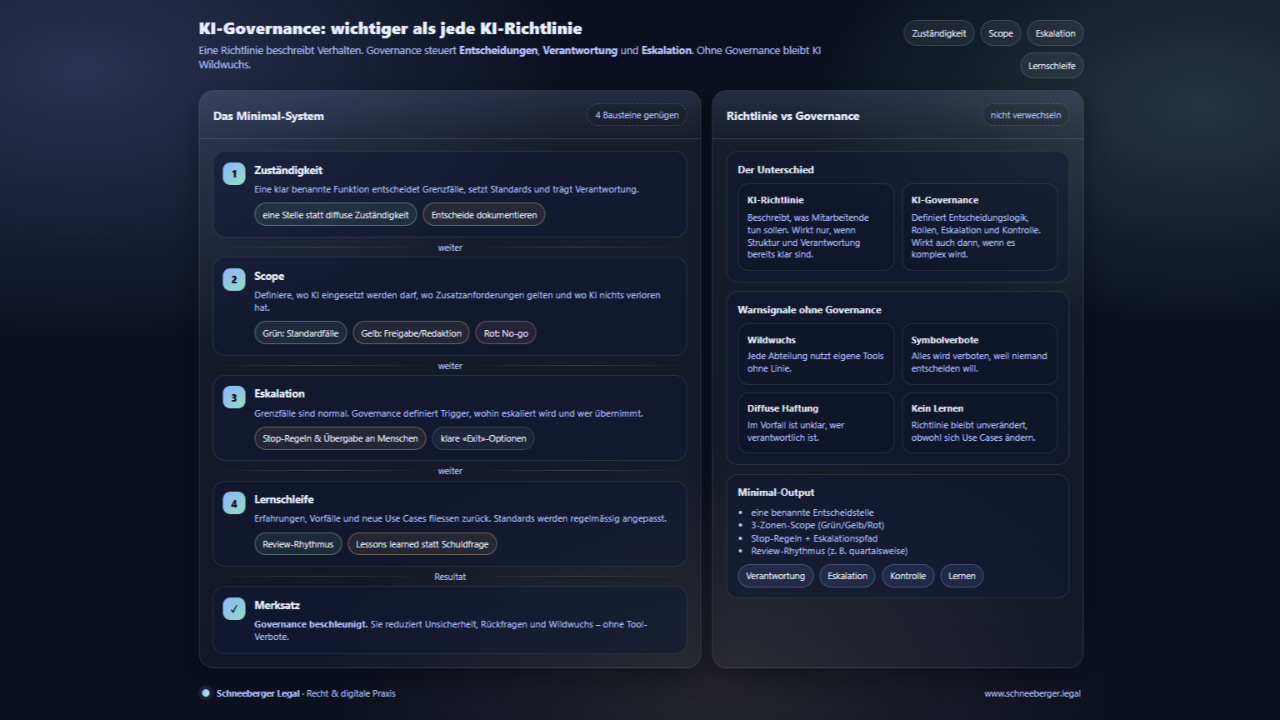Select the 'Der Unterschied' section heading

776,170
